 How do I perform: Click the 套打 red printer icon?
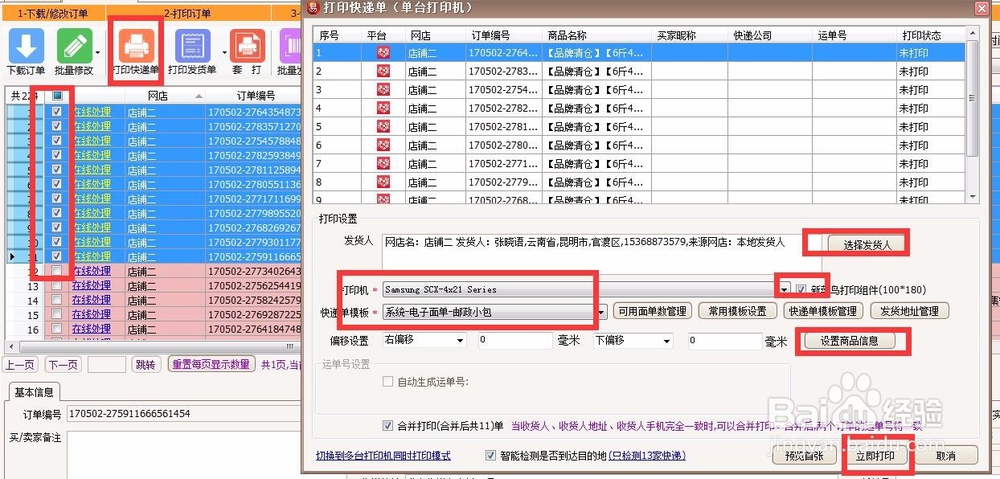(247, 45)
